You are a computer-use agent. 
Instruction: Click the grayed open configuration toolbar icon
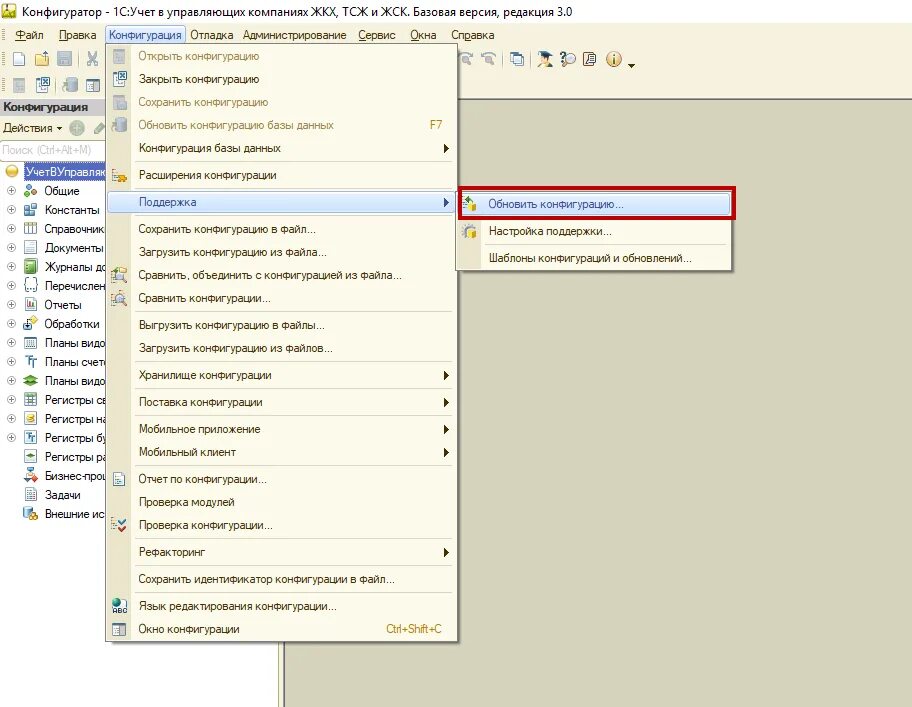[x=19, y=85]
